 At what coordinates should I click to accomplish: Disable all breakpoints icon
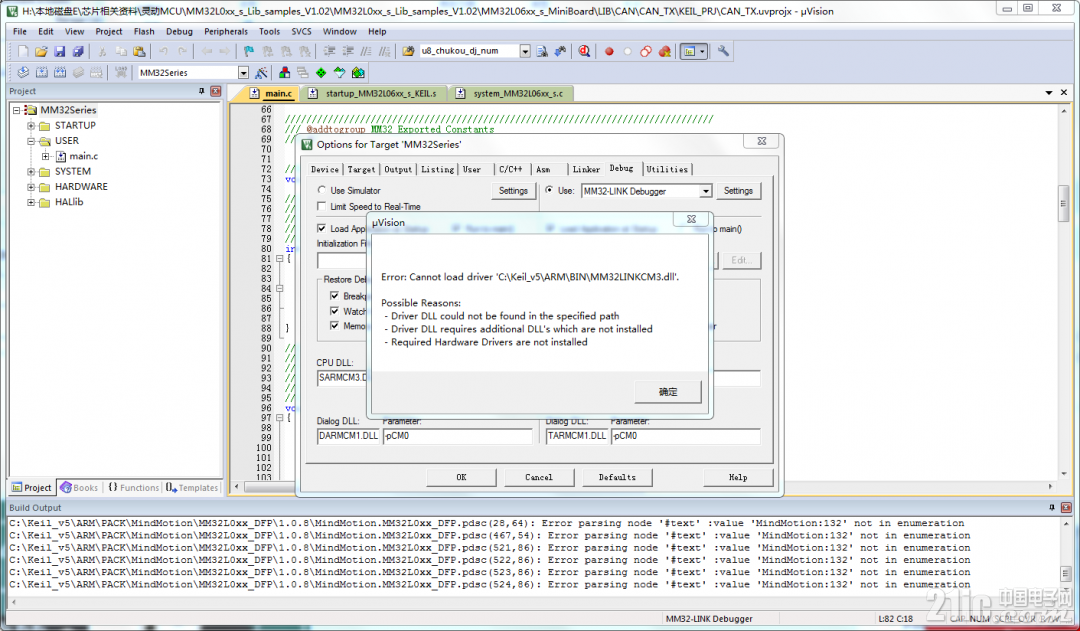point(646,51)
